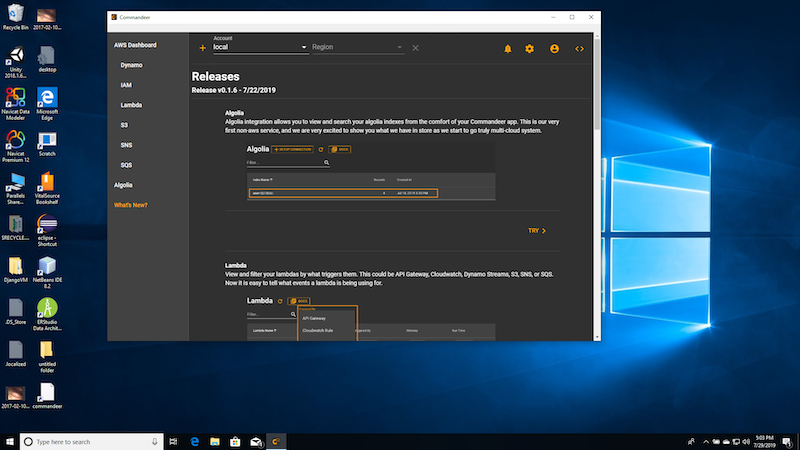Click the code brackets icon
Screen dimensions: 800x450
[x=579, y=49]
